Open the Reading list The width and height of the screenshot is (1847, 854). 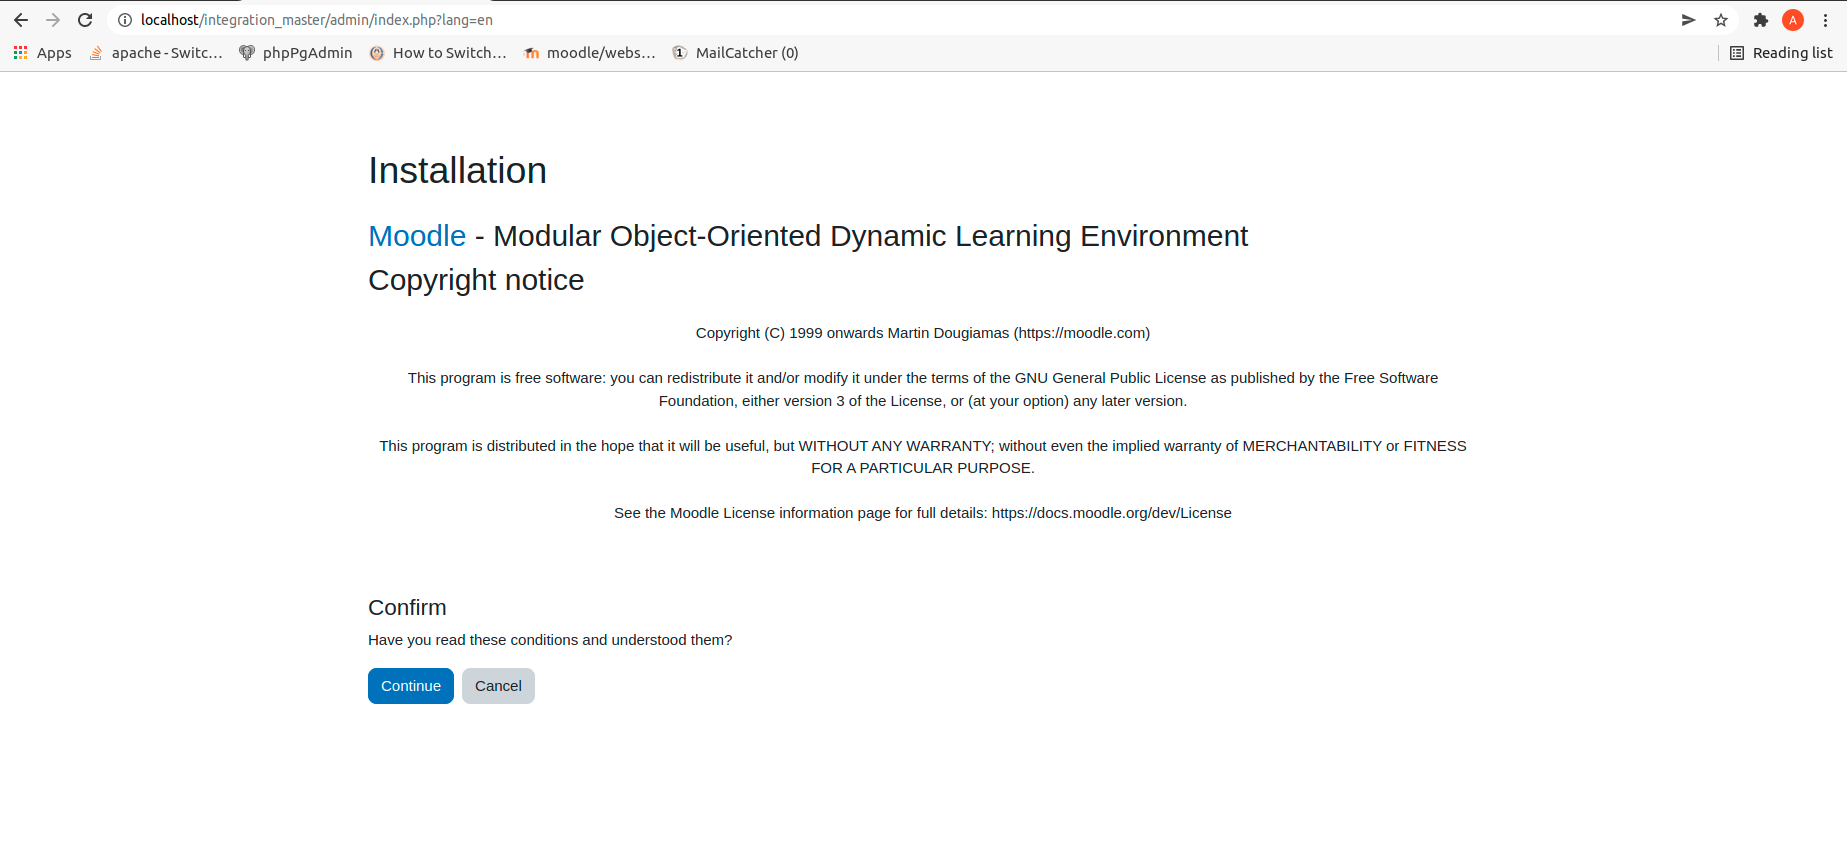[1781, 53]
